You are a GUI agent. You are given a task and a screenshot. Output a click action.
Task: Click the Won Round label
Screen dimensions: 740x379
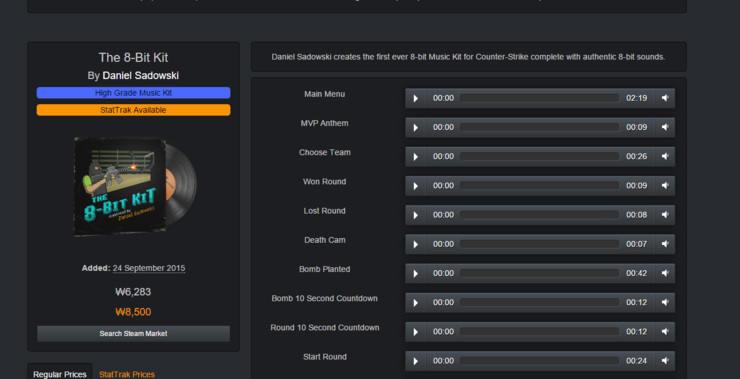pyautogui.click(x=325, y=182)
